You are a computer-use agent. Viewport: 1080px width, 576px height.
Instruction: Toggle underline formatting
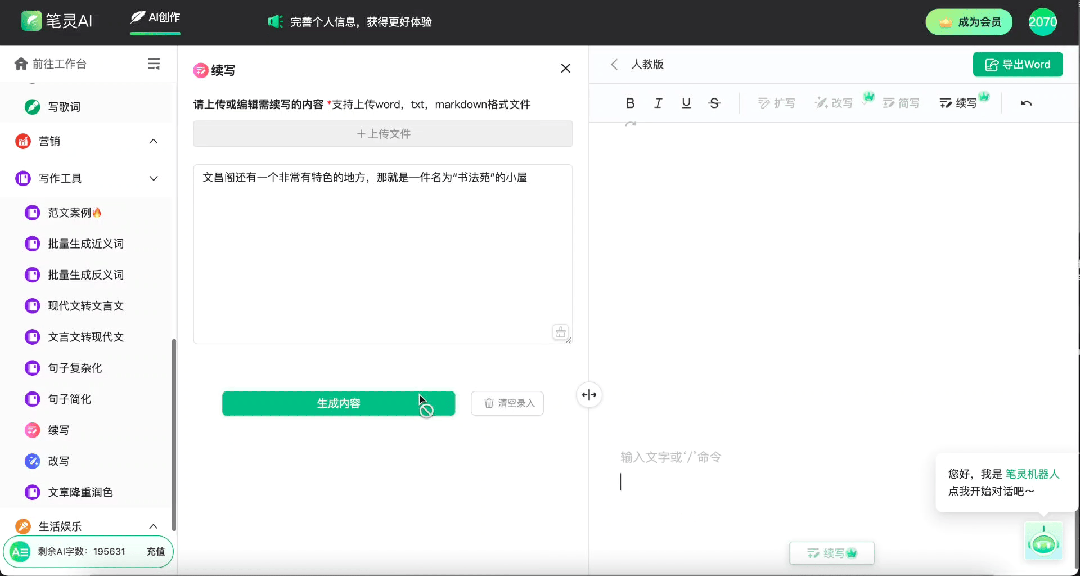click(x=686, y=102)
